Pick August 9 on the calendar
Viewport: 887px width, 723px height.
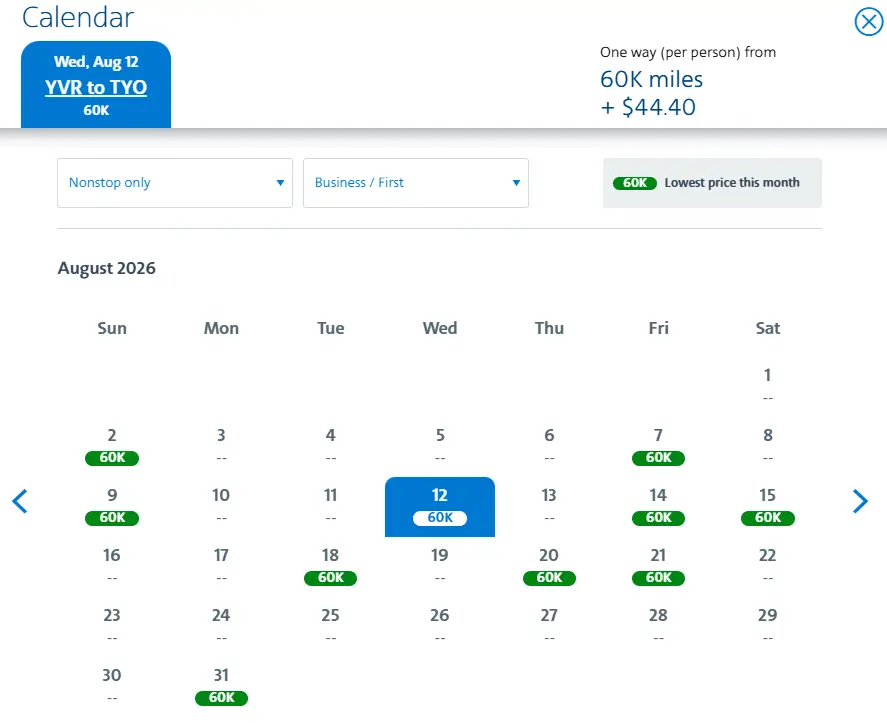coord(112,506)
